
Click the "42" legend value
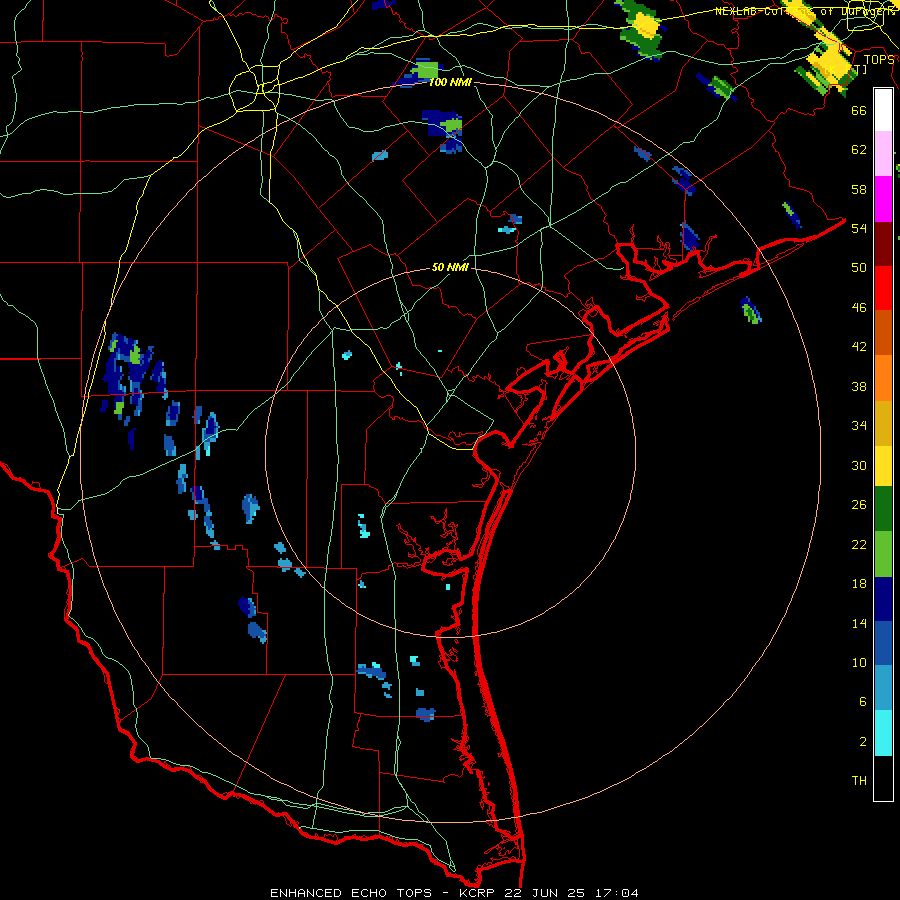[859, 347]
